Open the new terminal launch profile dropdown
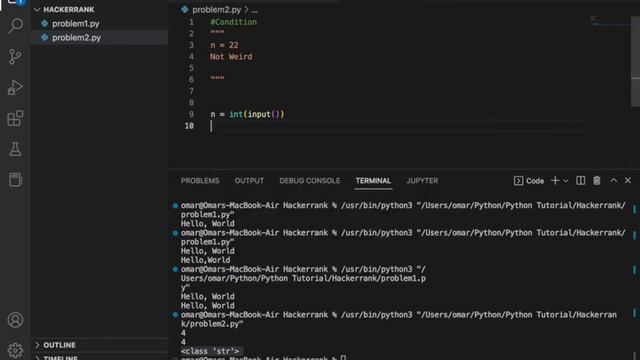Screen dimensions: 640x360 click(566, 181)
